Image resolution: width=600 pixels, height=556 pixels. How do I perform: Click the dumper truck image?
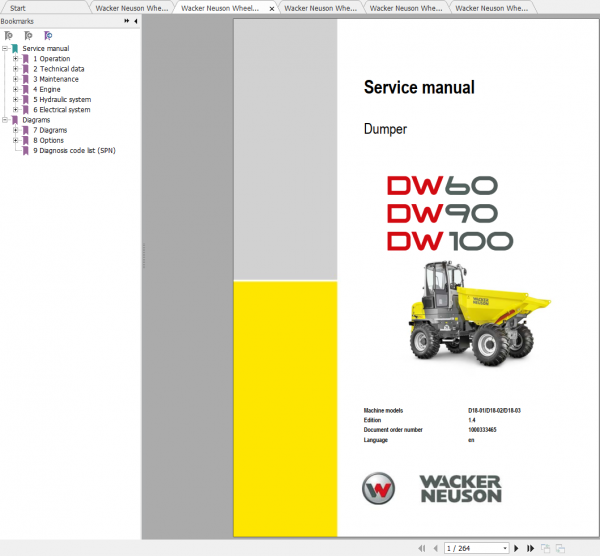[479, 313]
